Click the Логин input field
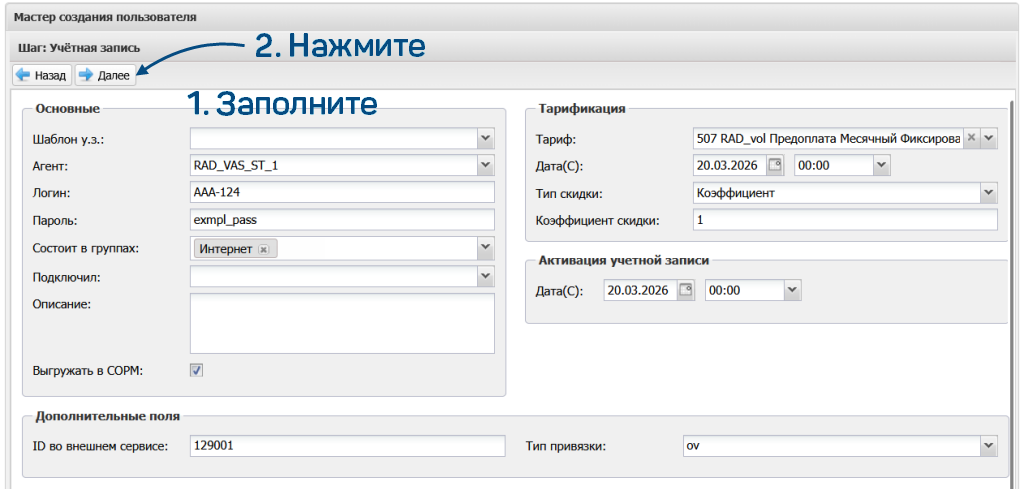Image resolution: width=1024 pixels, height=489 pixels. coord(342,193)
